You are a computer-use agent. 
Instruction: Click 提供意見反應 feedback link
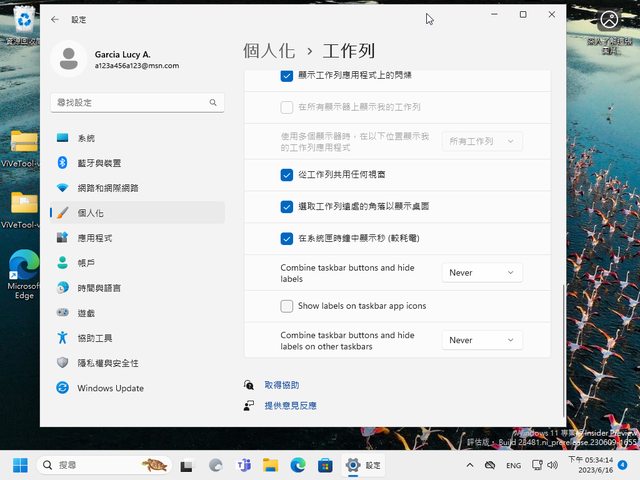point(290,406)
